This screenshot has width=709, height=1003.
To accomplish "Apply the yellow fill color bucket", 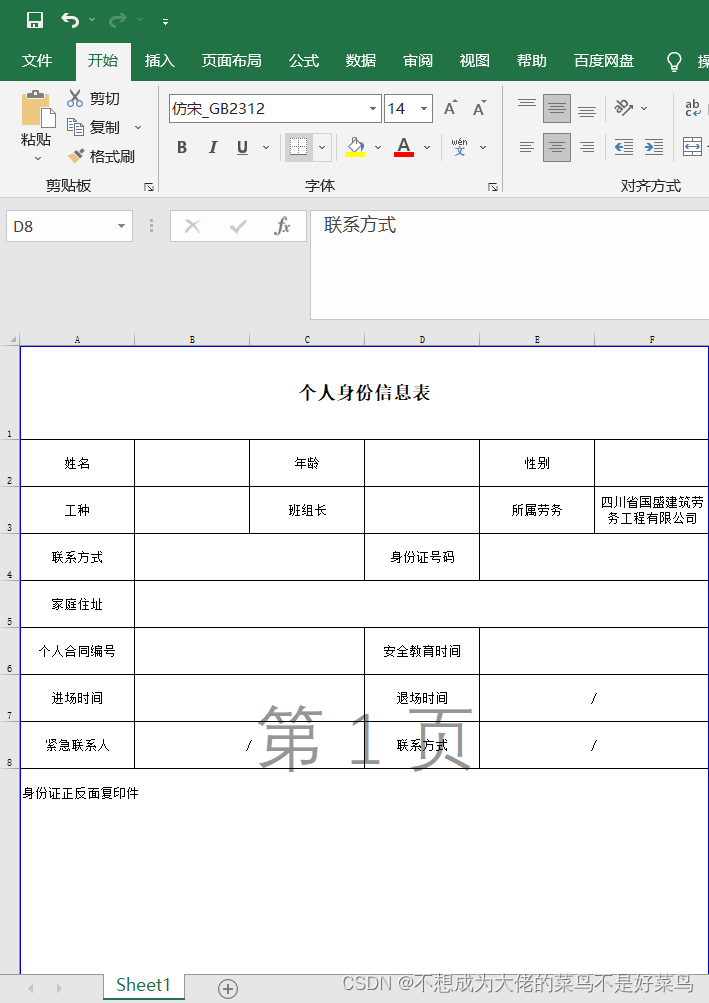I will pos(355,147).
